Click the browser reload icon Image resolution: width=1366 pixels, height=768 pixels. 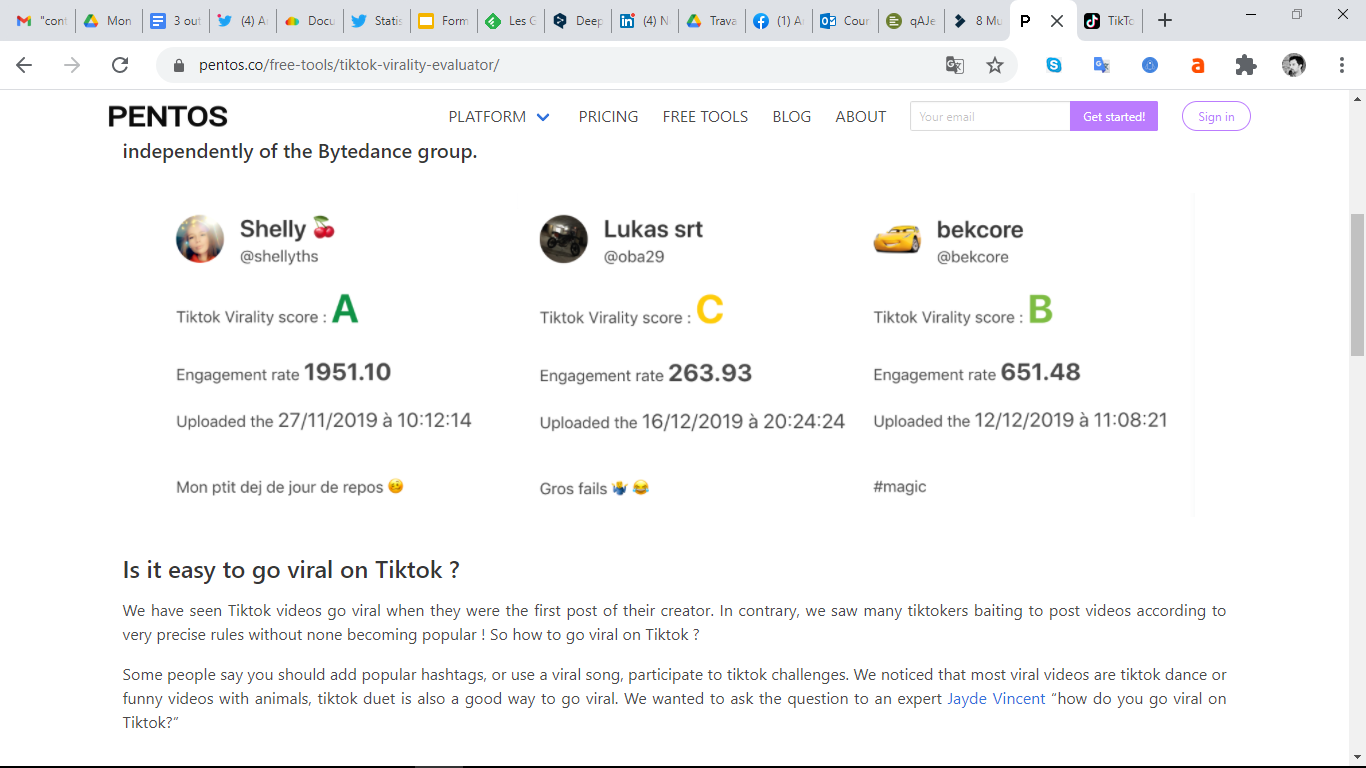120,65
